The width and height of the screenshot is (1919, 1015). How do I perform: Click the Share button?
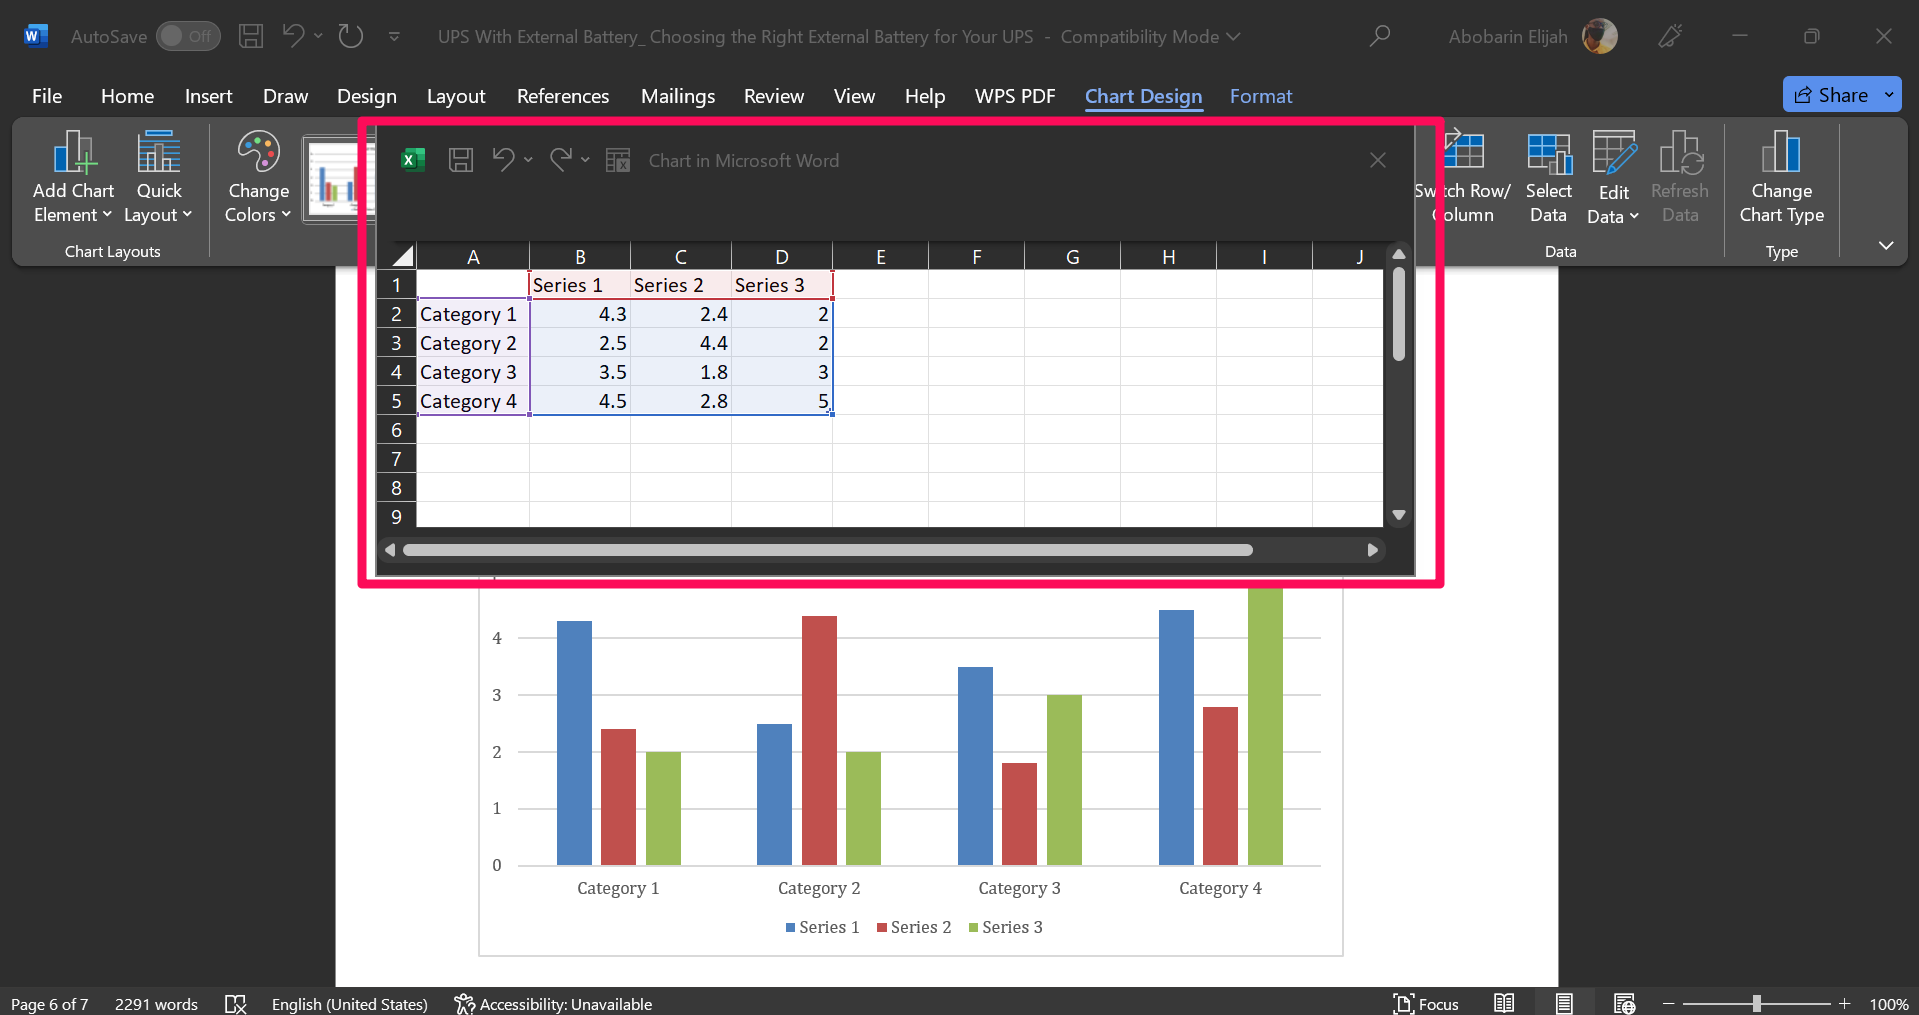click(x=1838, y=94)
